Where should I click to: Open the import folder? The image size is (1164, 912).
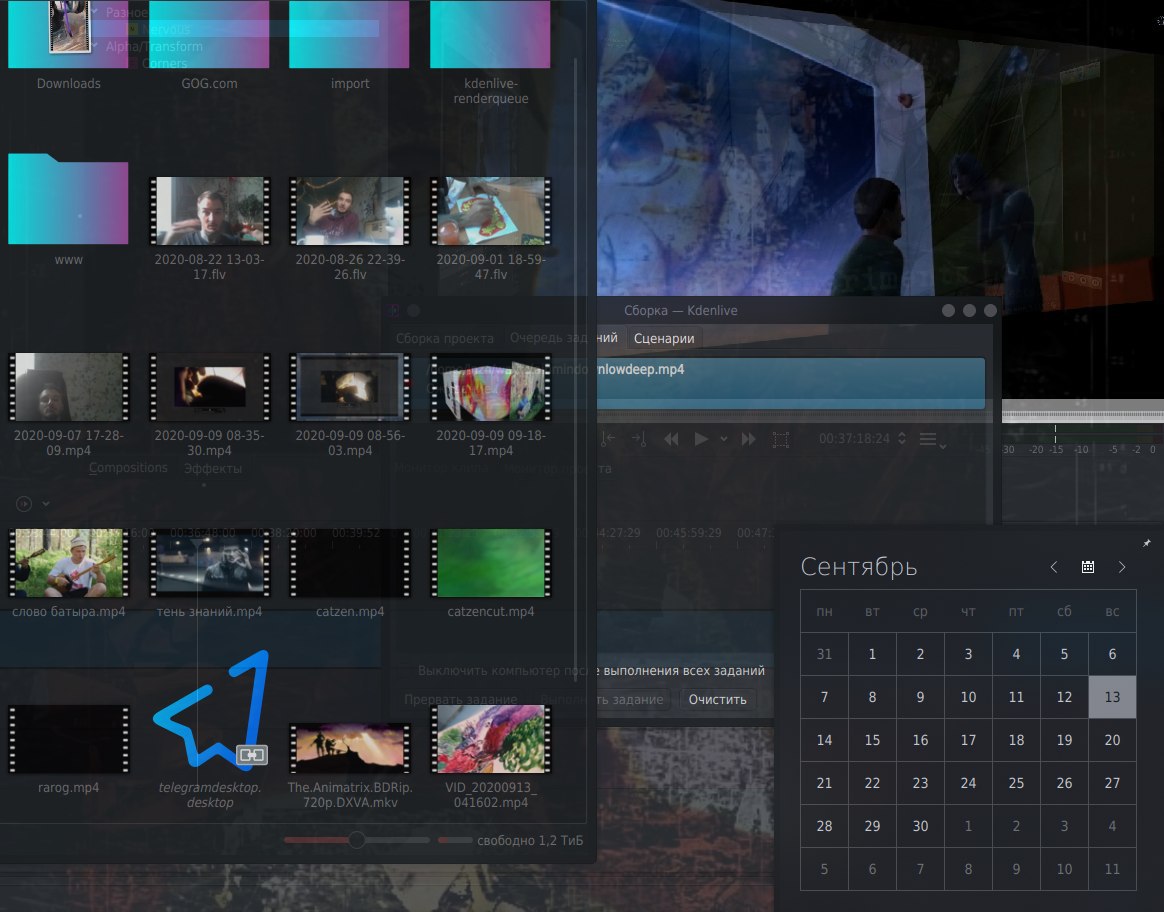tap(350, 45)
